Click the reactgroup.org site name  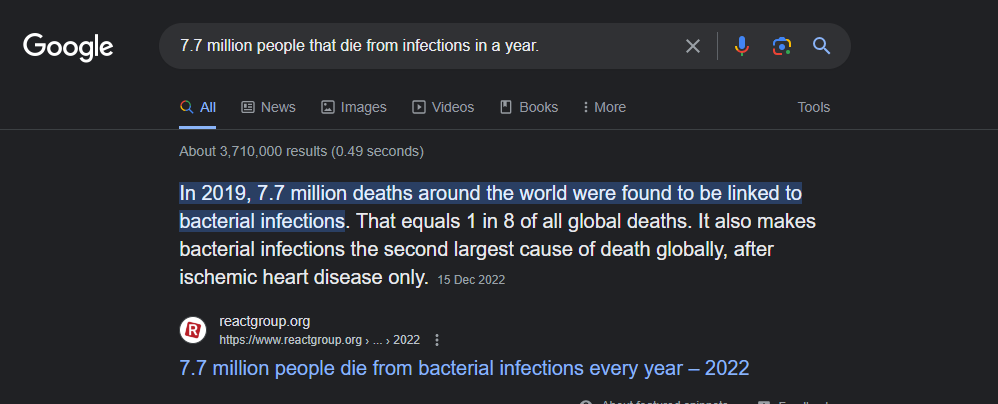pos(265,321)
